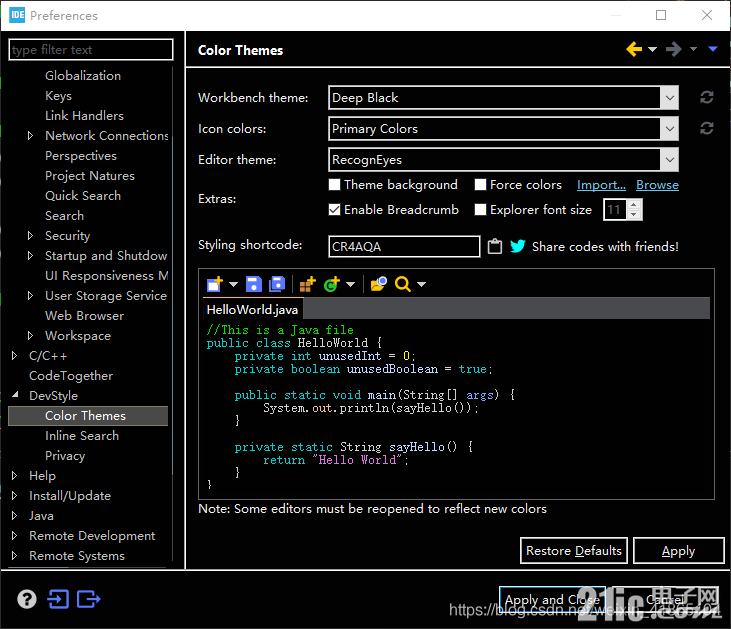Viewport: 731px width, 629px height.
Task: Open the New file dropdown arrow in preview
Action: (233, 284)
